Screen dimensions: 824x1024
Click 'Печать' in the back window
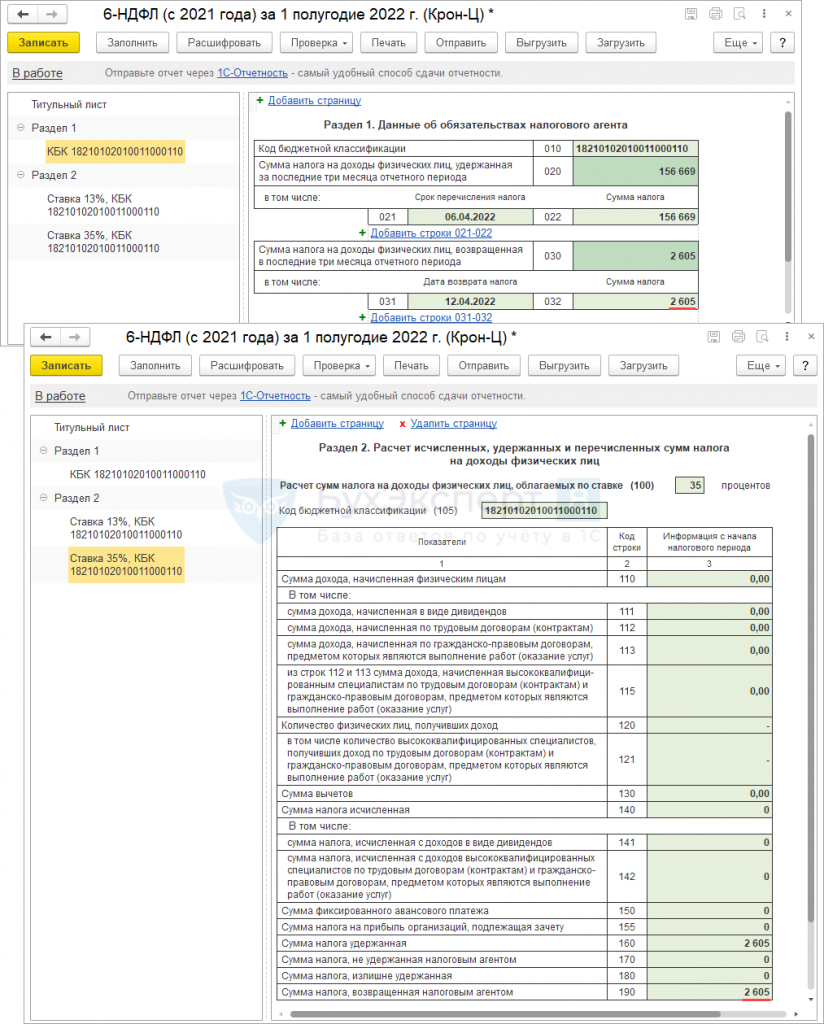pos(388,42)
